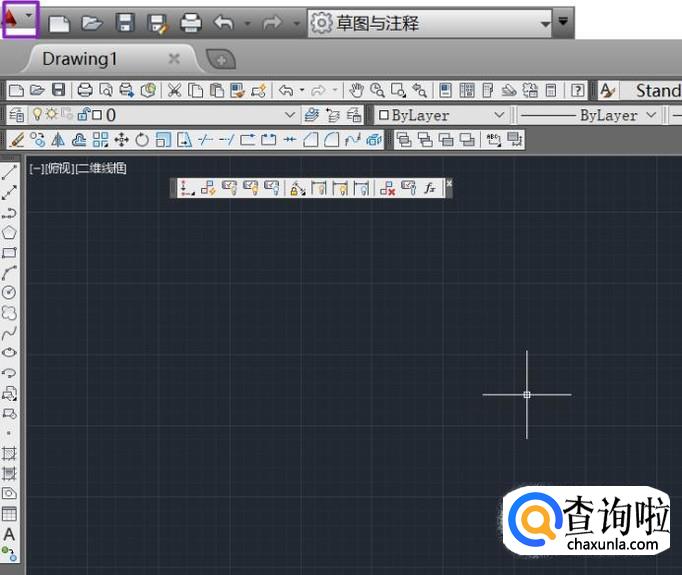Click the [俯视] view control label

[60, 168]
